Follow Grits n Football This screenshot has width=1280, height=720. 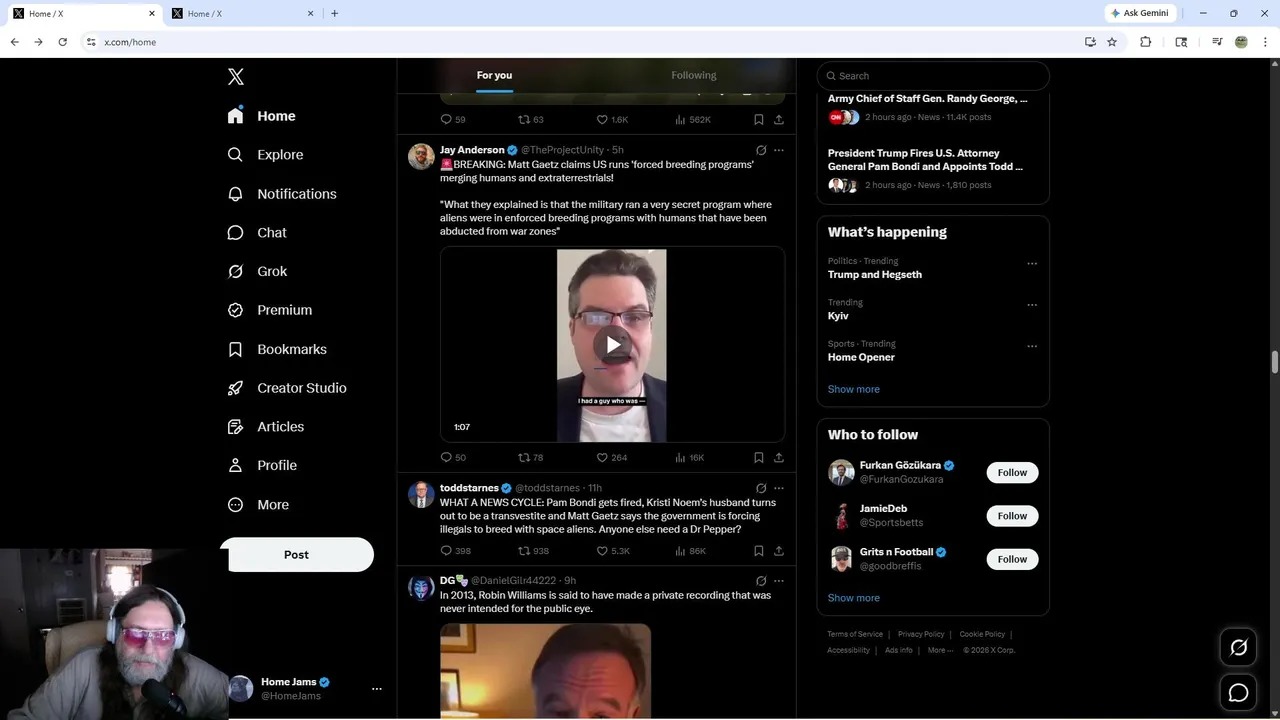(x=1012, y=559)
